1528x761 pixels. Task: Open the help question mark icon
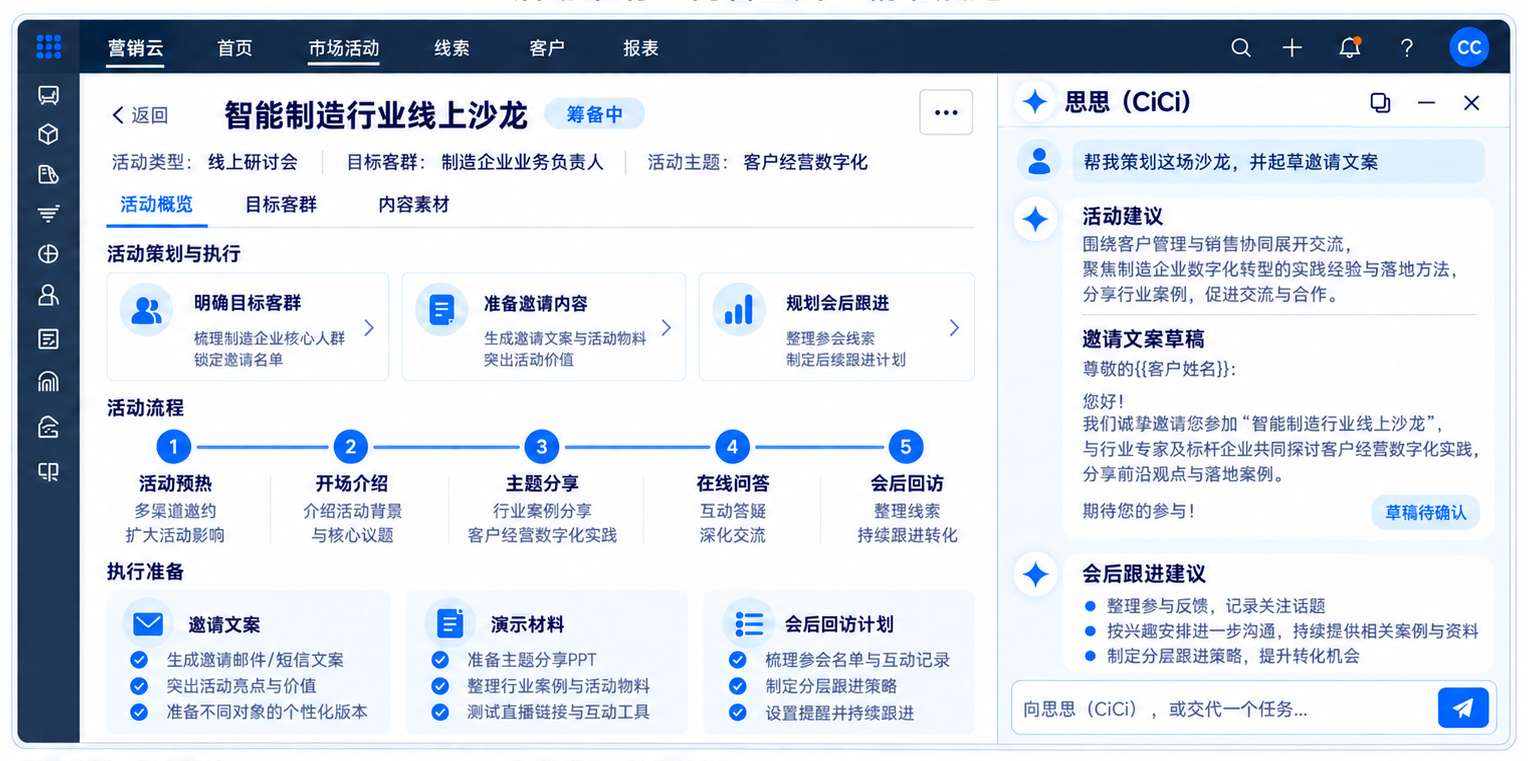pos(1406,47)
